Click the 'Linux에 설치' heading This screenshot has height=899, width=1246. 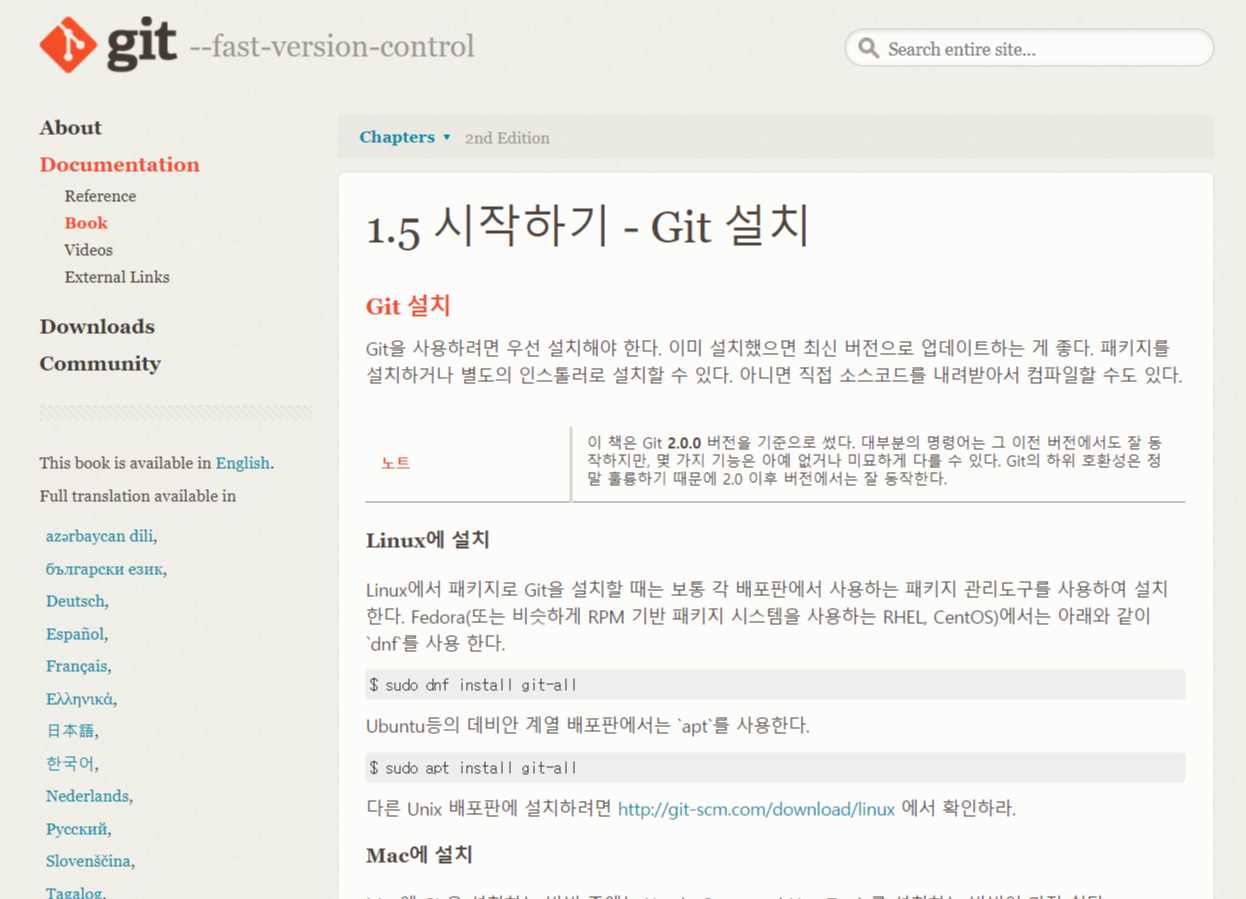[x=428, y=540]
